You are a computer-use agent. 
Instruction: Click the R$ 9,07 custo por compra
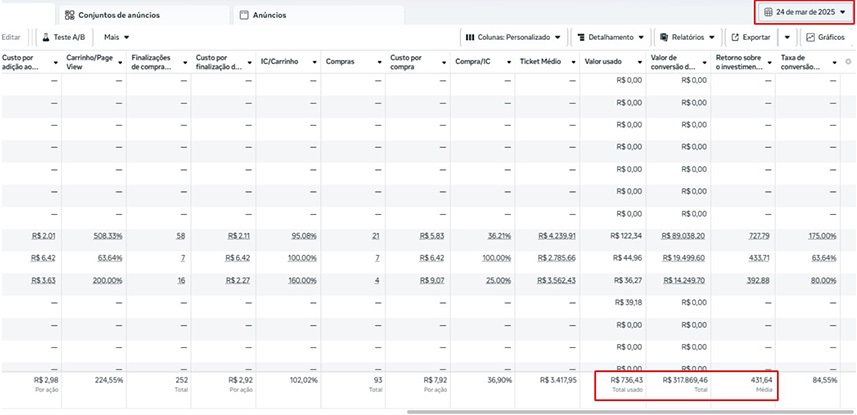coord(432,280)
